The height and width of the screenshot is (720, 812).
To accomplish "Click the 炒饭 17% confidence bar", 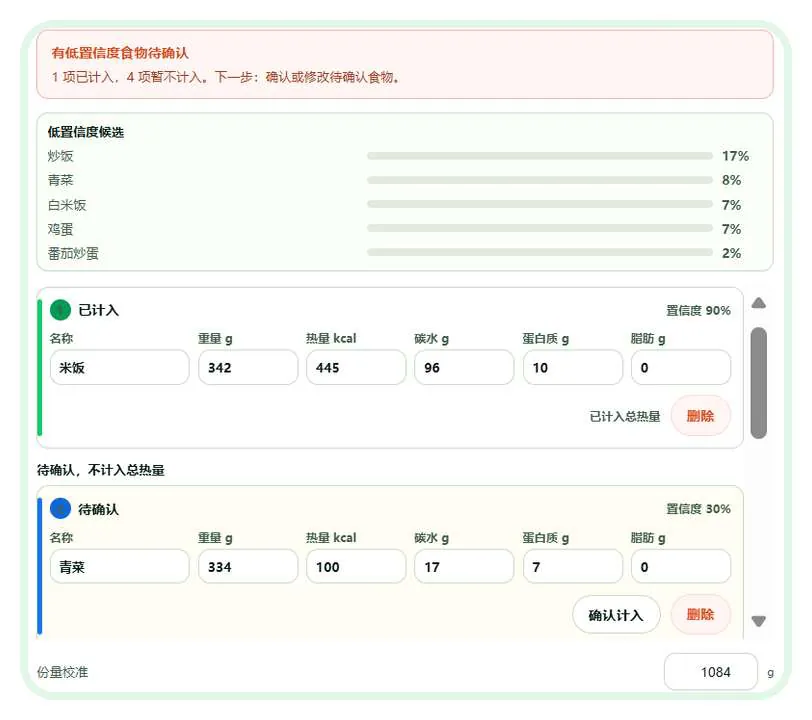I will point(540,156).
